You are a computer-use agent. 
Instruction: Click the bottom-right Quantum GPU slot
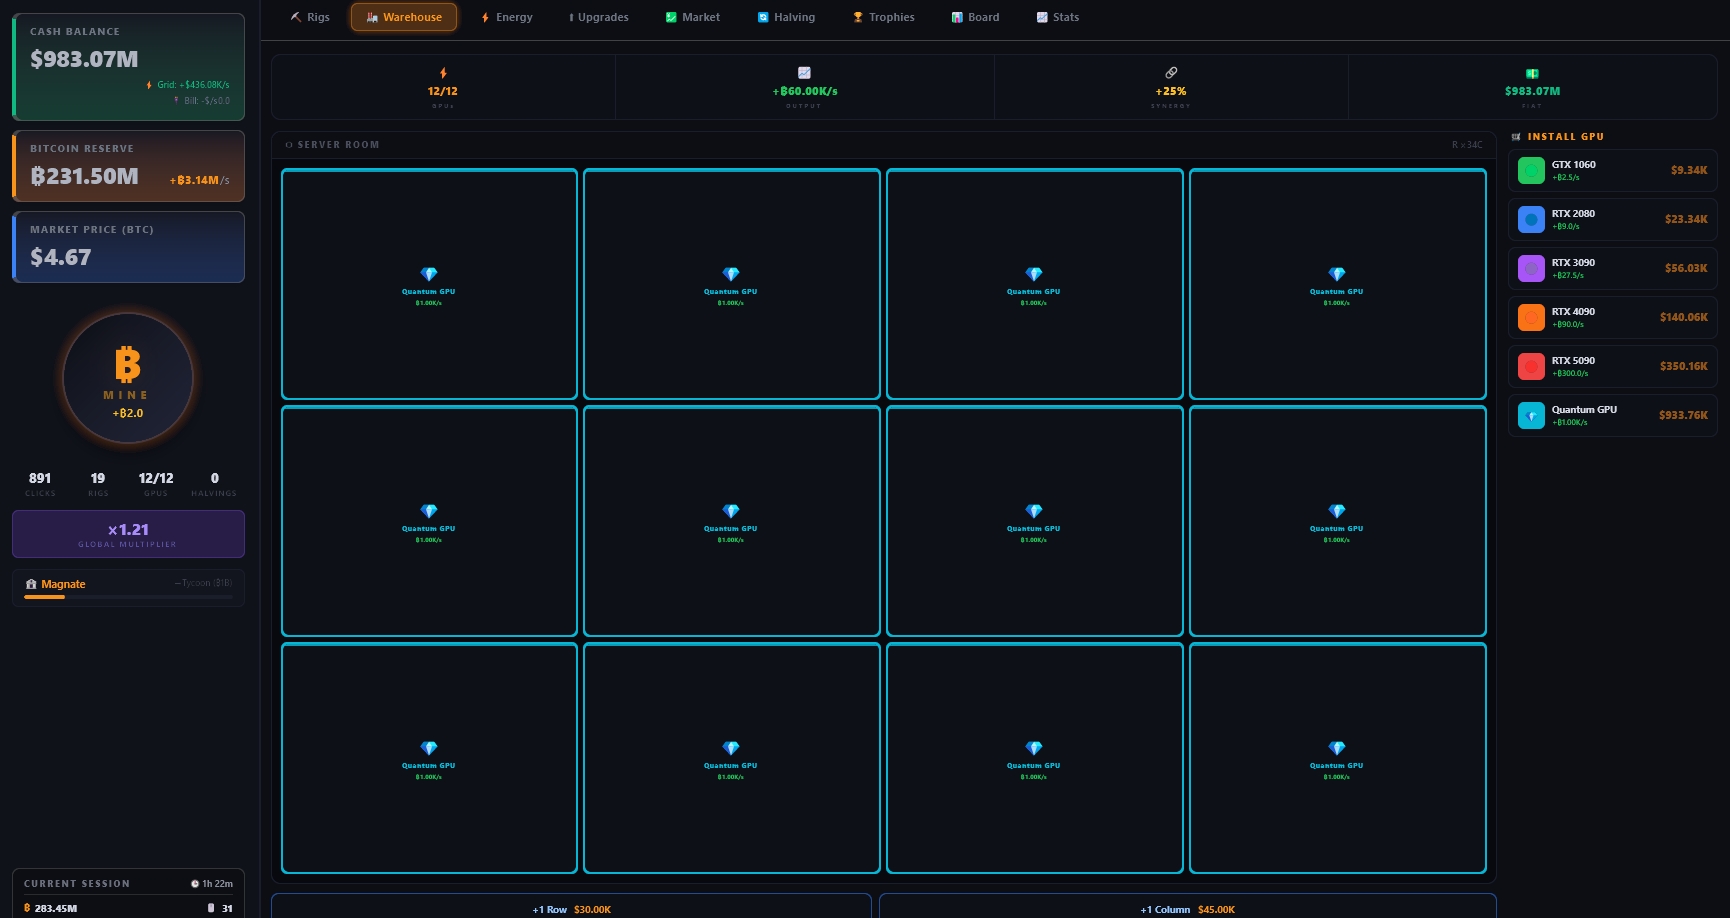1337,758
